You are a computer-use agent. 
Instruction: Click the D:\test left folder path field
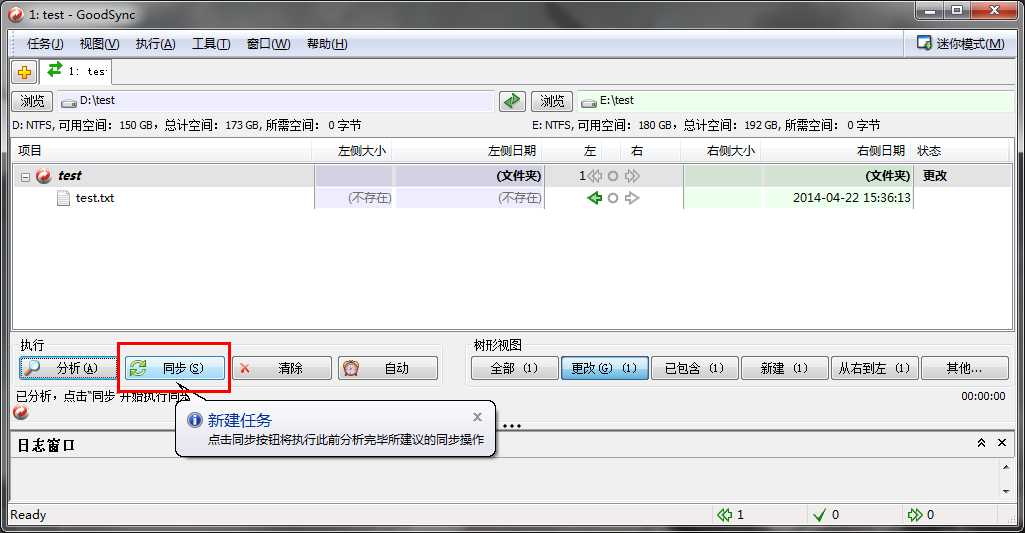click(x=275, y=101)
